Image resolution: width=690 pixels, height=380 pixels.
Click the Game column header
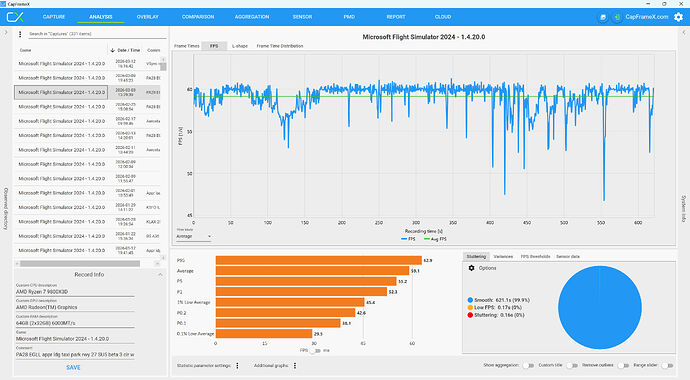point(26,50)
